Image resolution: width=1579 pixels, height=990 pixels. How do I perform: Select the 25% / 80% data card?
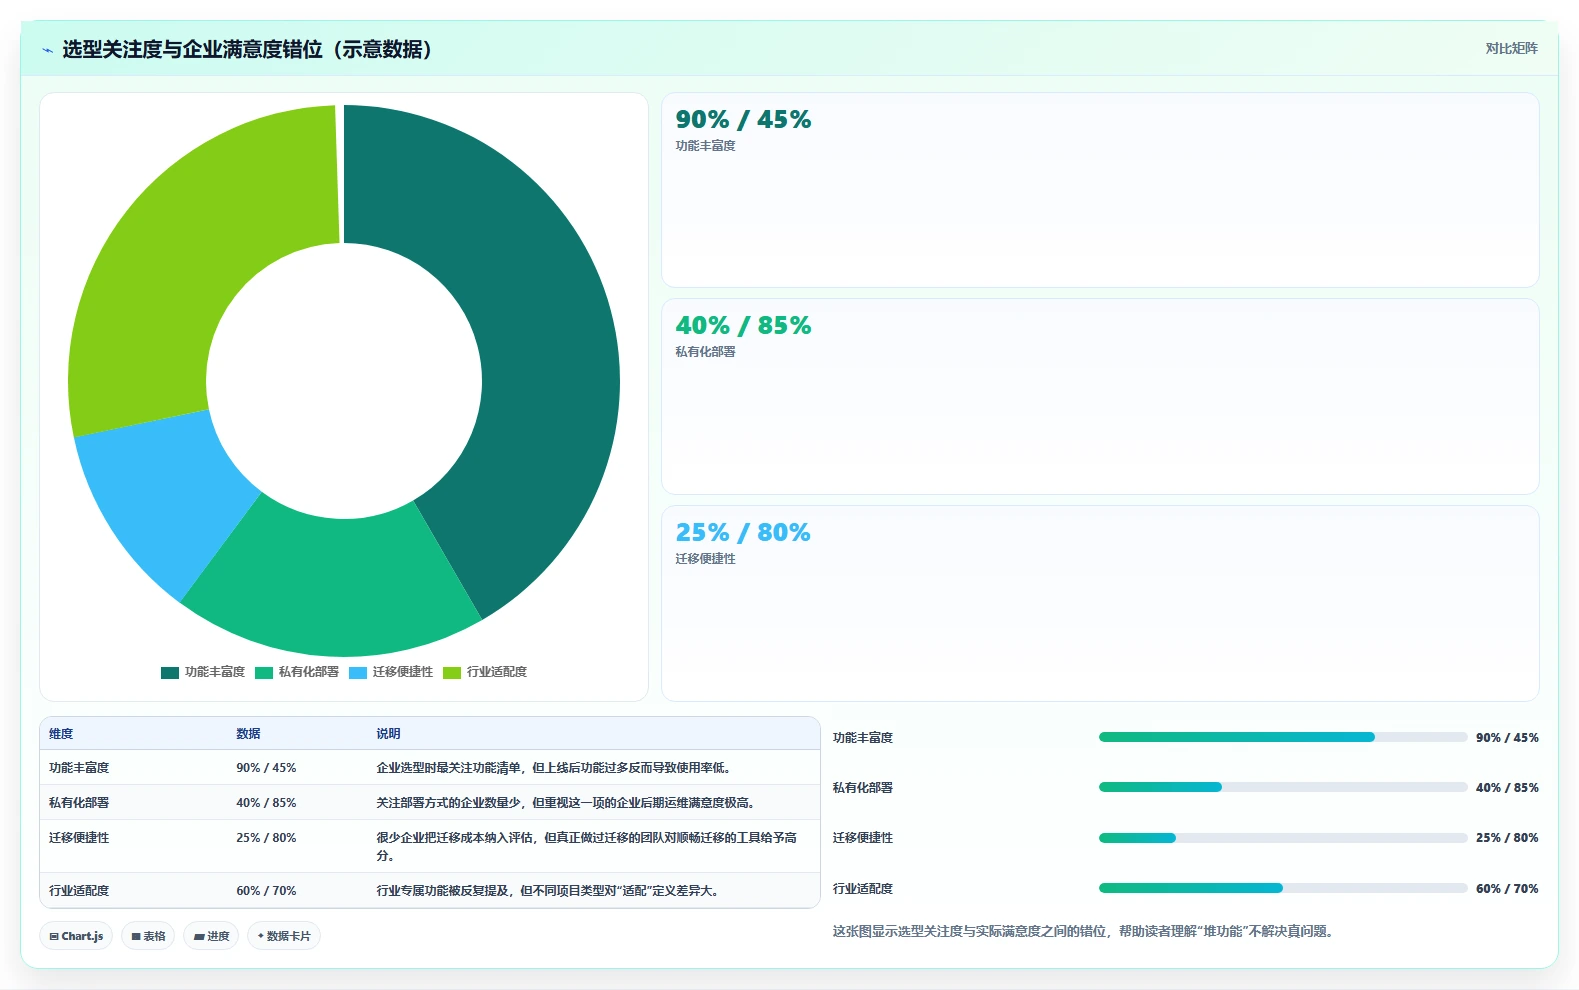tap(1100, 603)
